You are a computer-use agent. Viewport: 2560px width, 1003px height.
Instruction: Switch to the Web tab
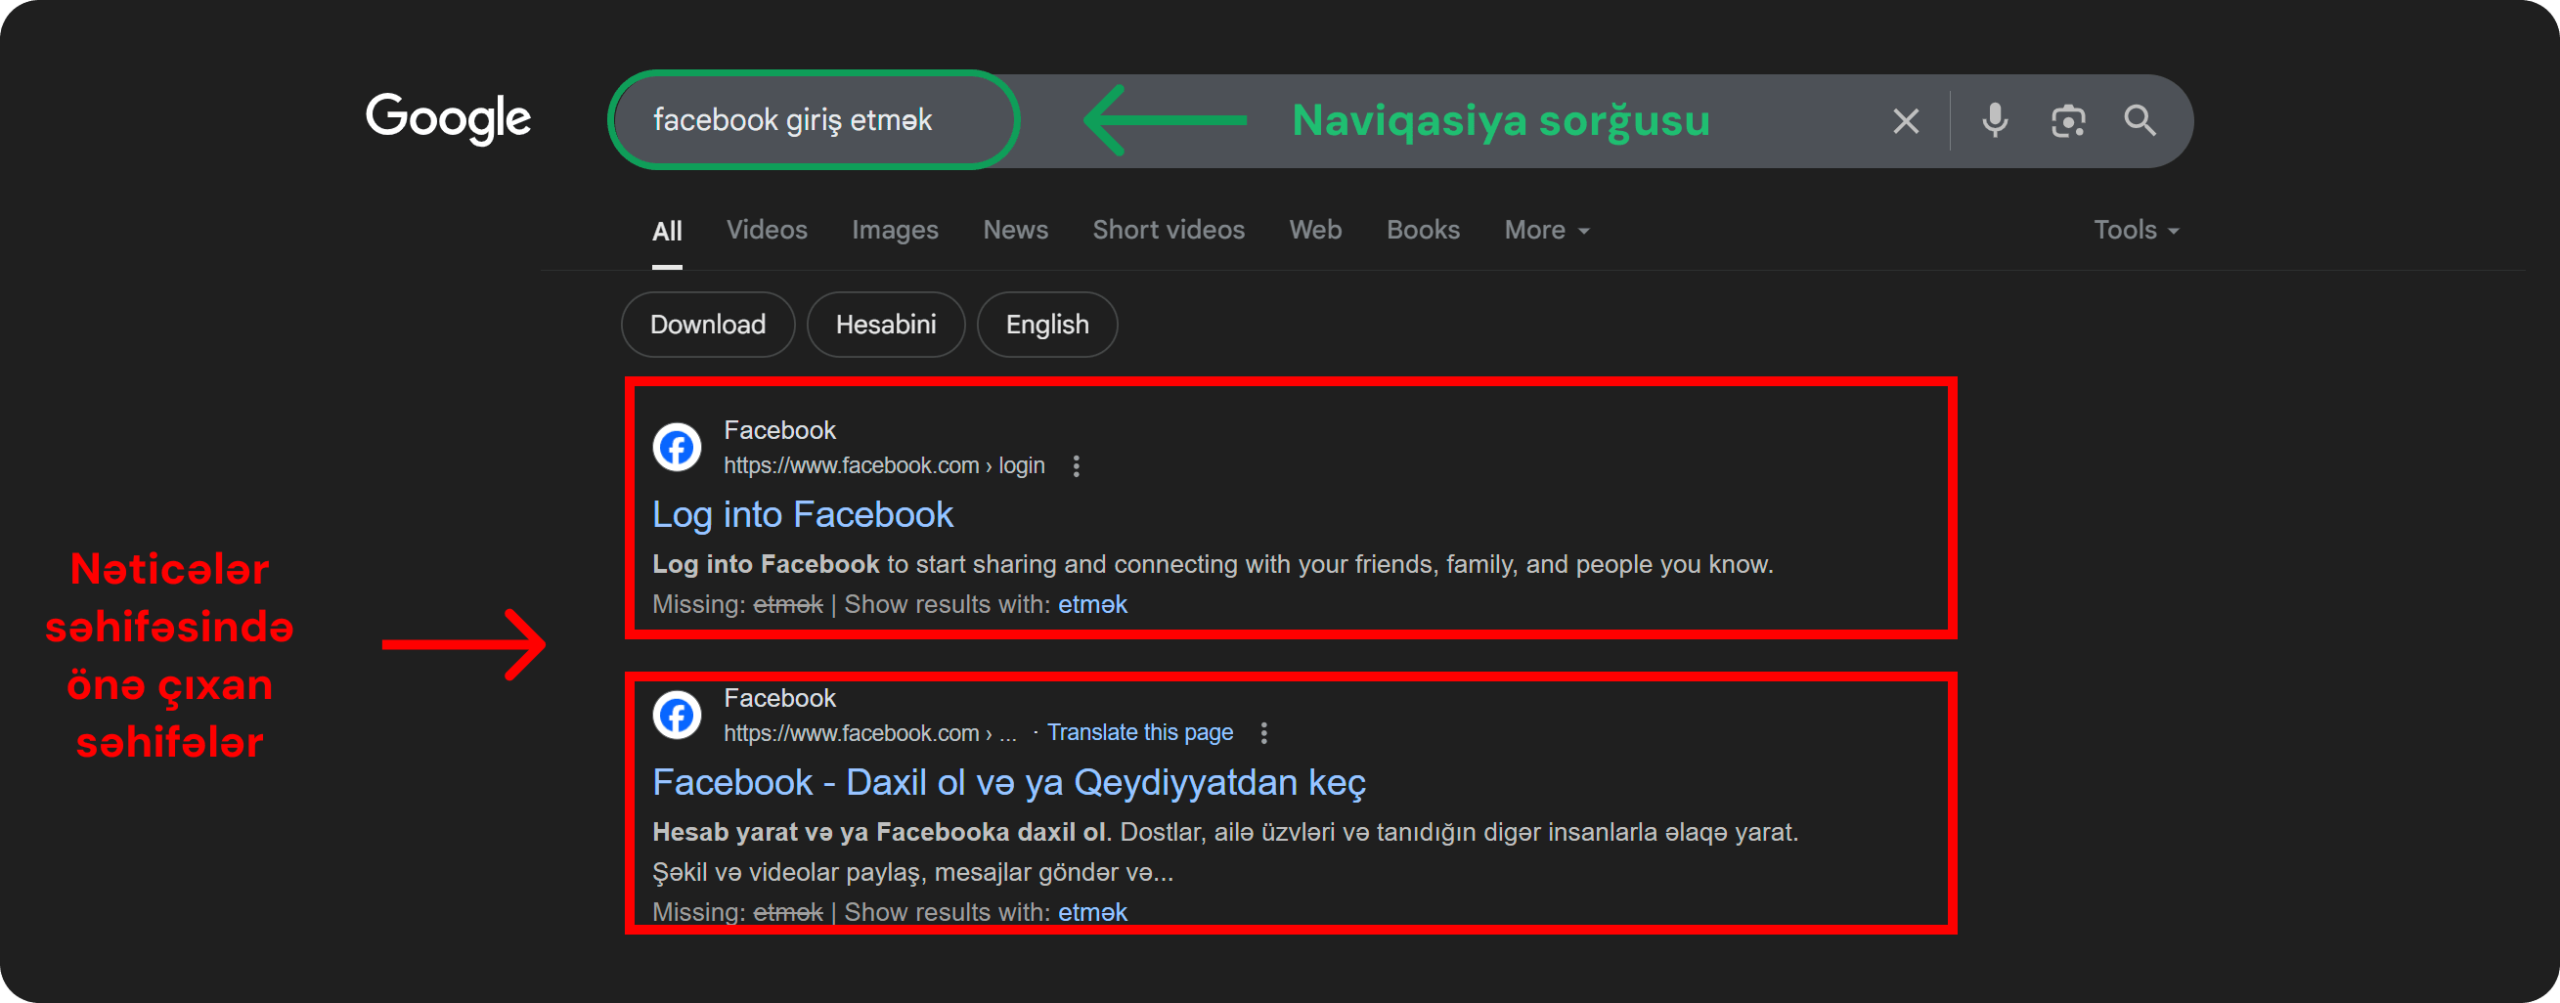pyautogui.click(x=1315, y=230)
